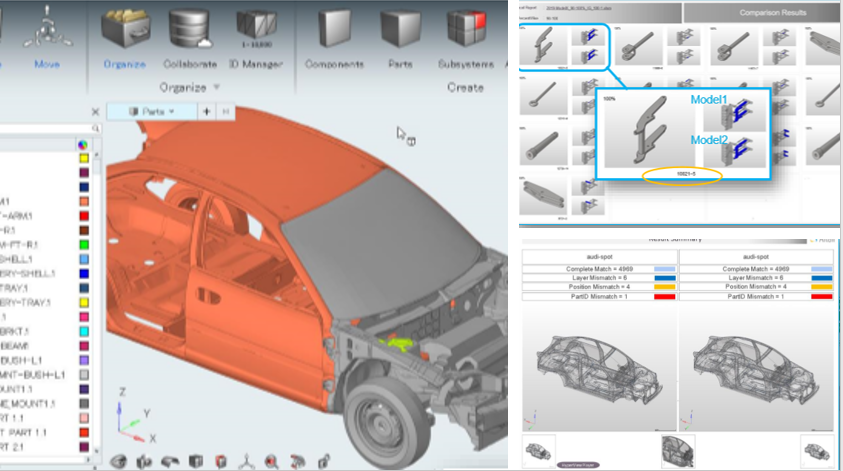Expand the Organize group dropdown arrow

pos(217,87)
